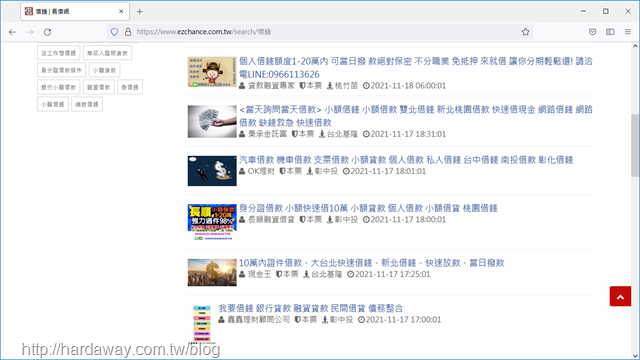Pick the 小額貸款 tag
Image resolution: width=640 pixels, height=360 pixels.
coord(104,70)
